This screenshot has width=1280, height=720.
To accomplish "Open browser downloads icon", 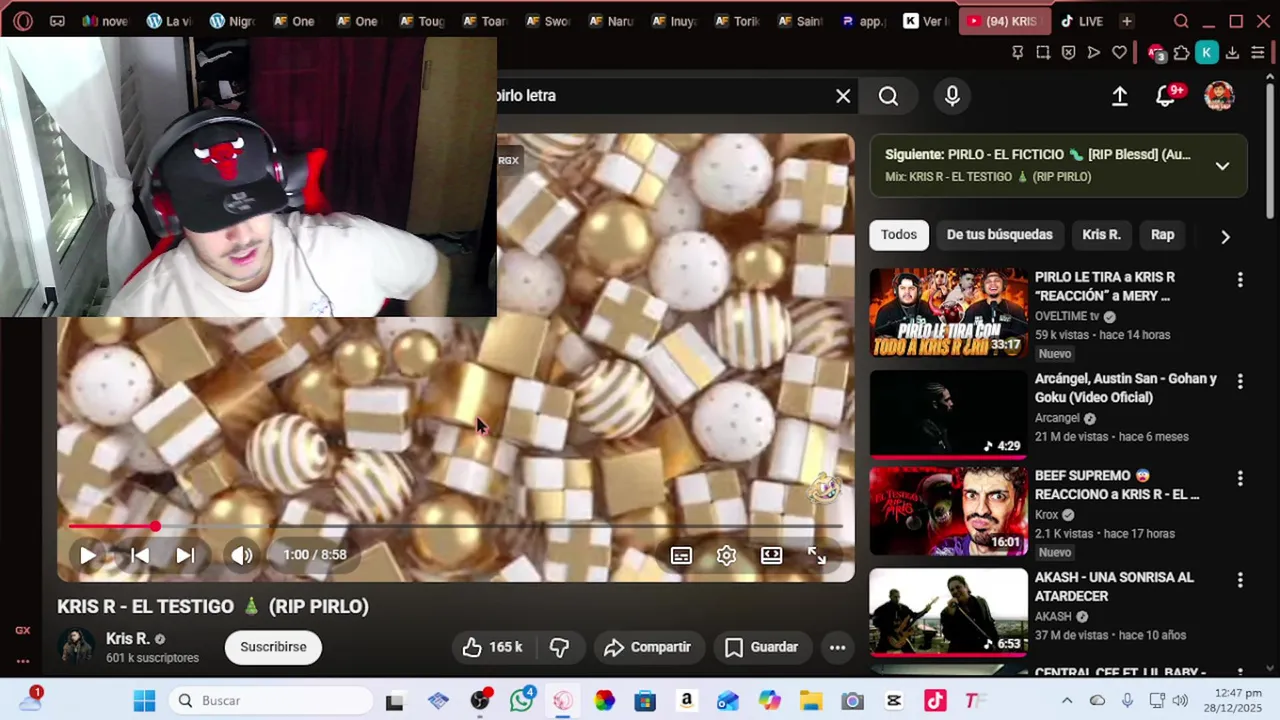I will (1232, 53).
